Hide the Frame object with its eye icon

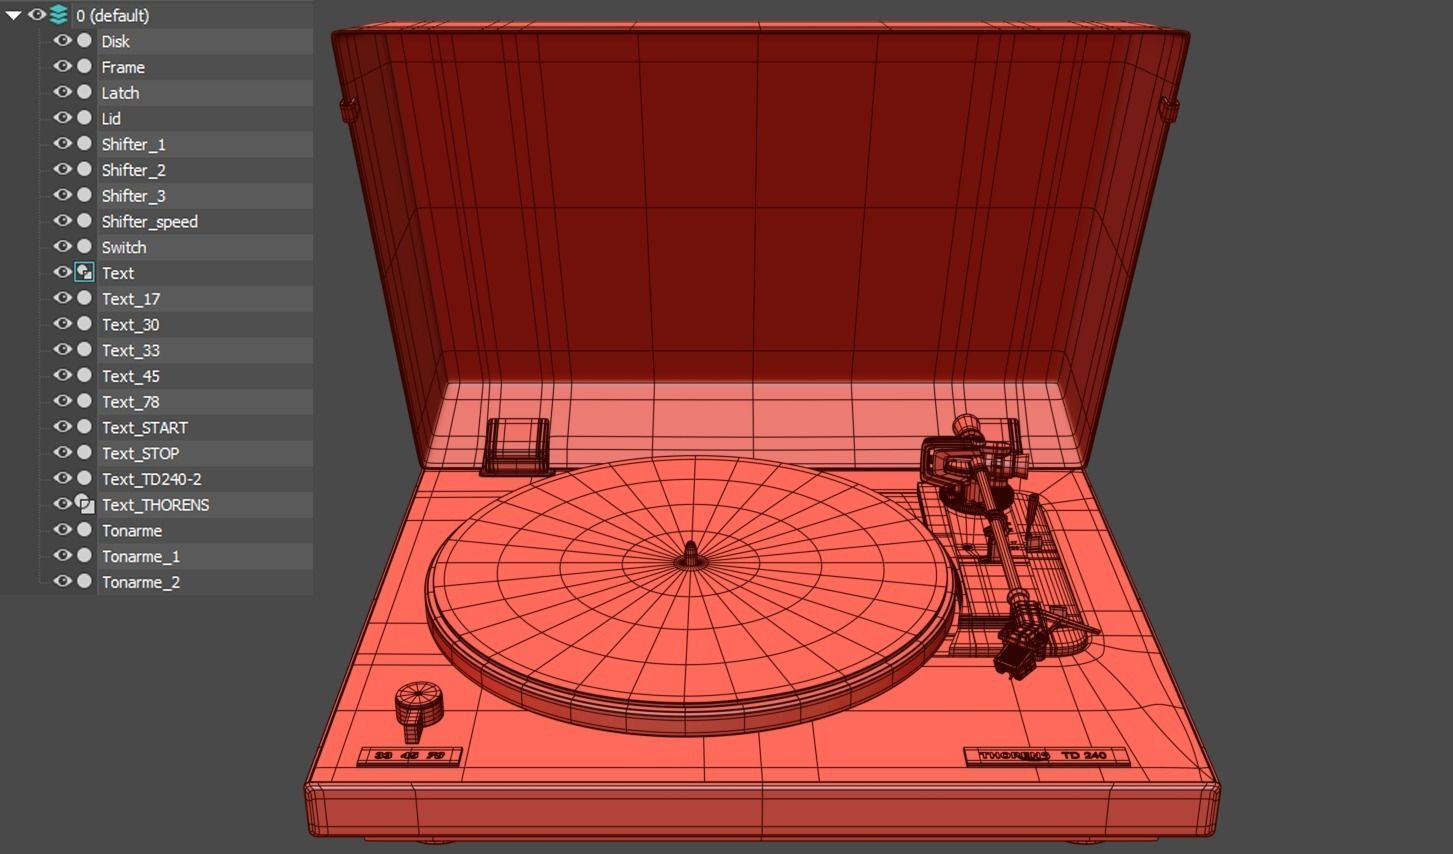pyautogui.click(x=62, y=66)
